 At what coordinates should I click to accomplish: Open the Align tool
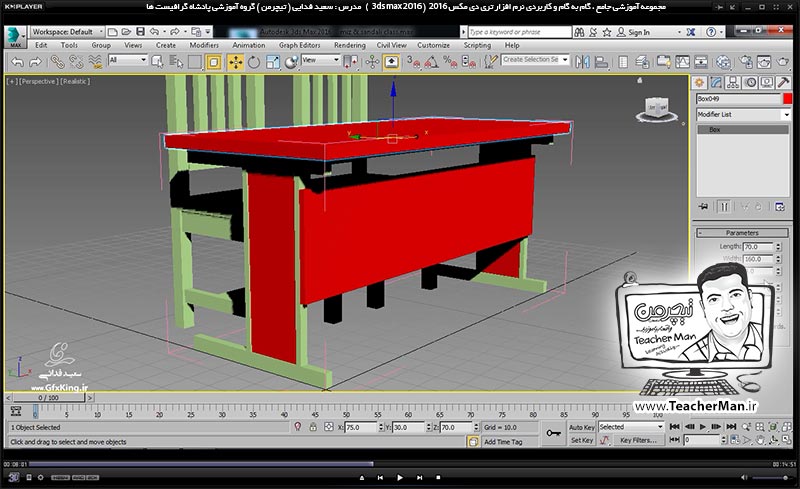click(602, 62)
